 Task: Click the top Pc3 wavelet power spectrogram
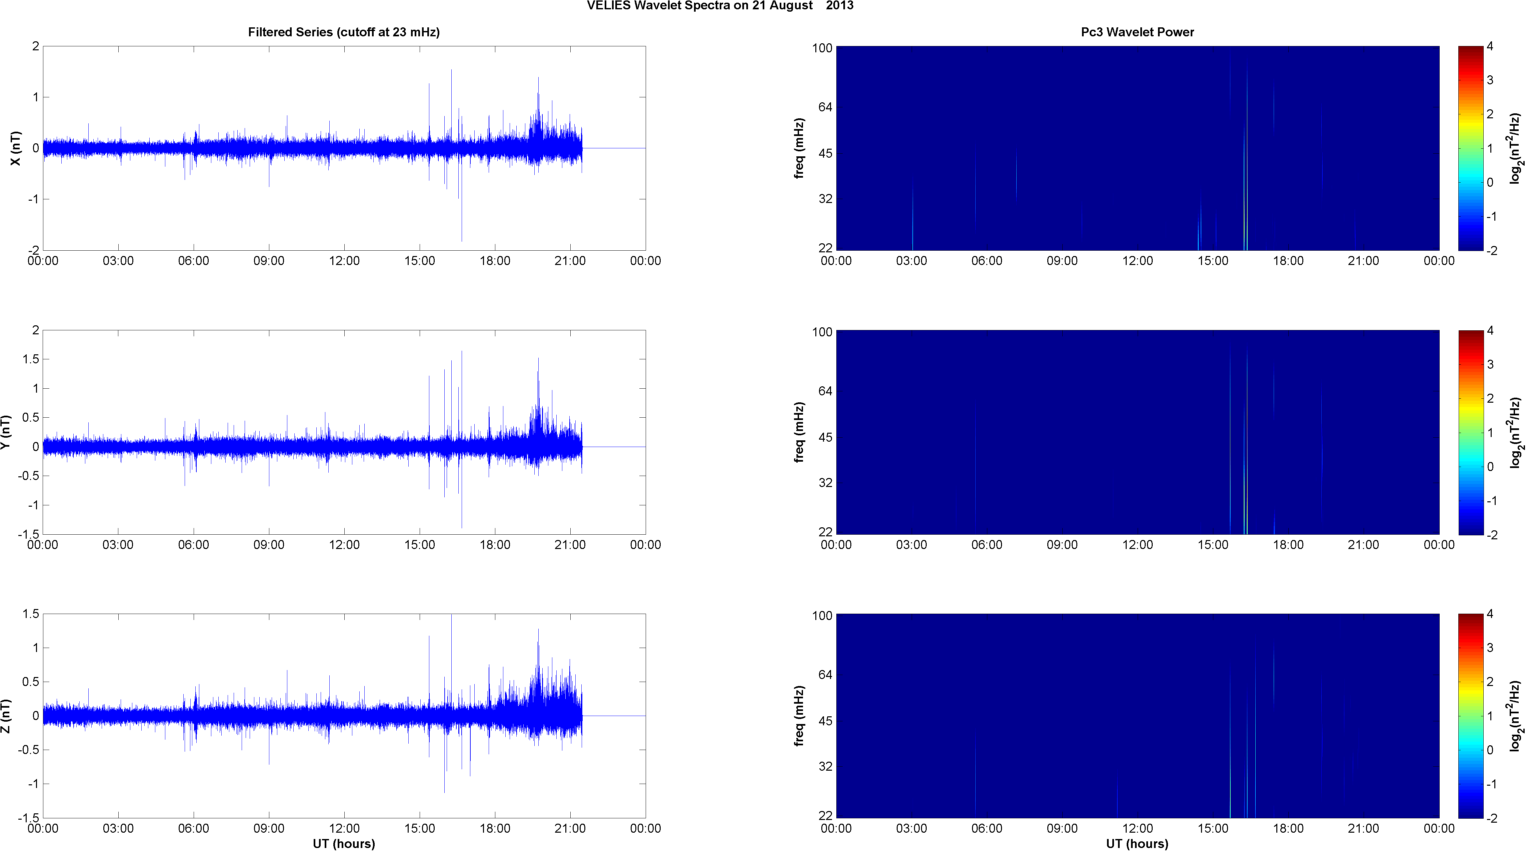pos(1137,148)
